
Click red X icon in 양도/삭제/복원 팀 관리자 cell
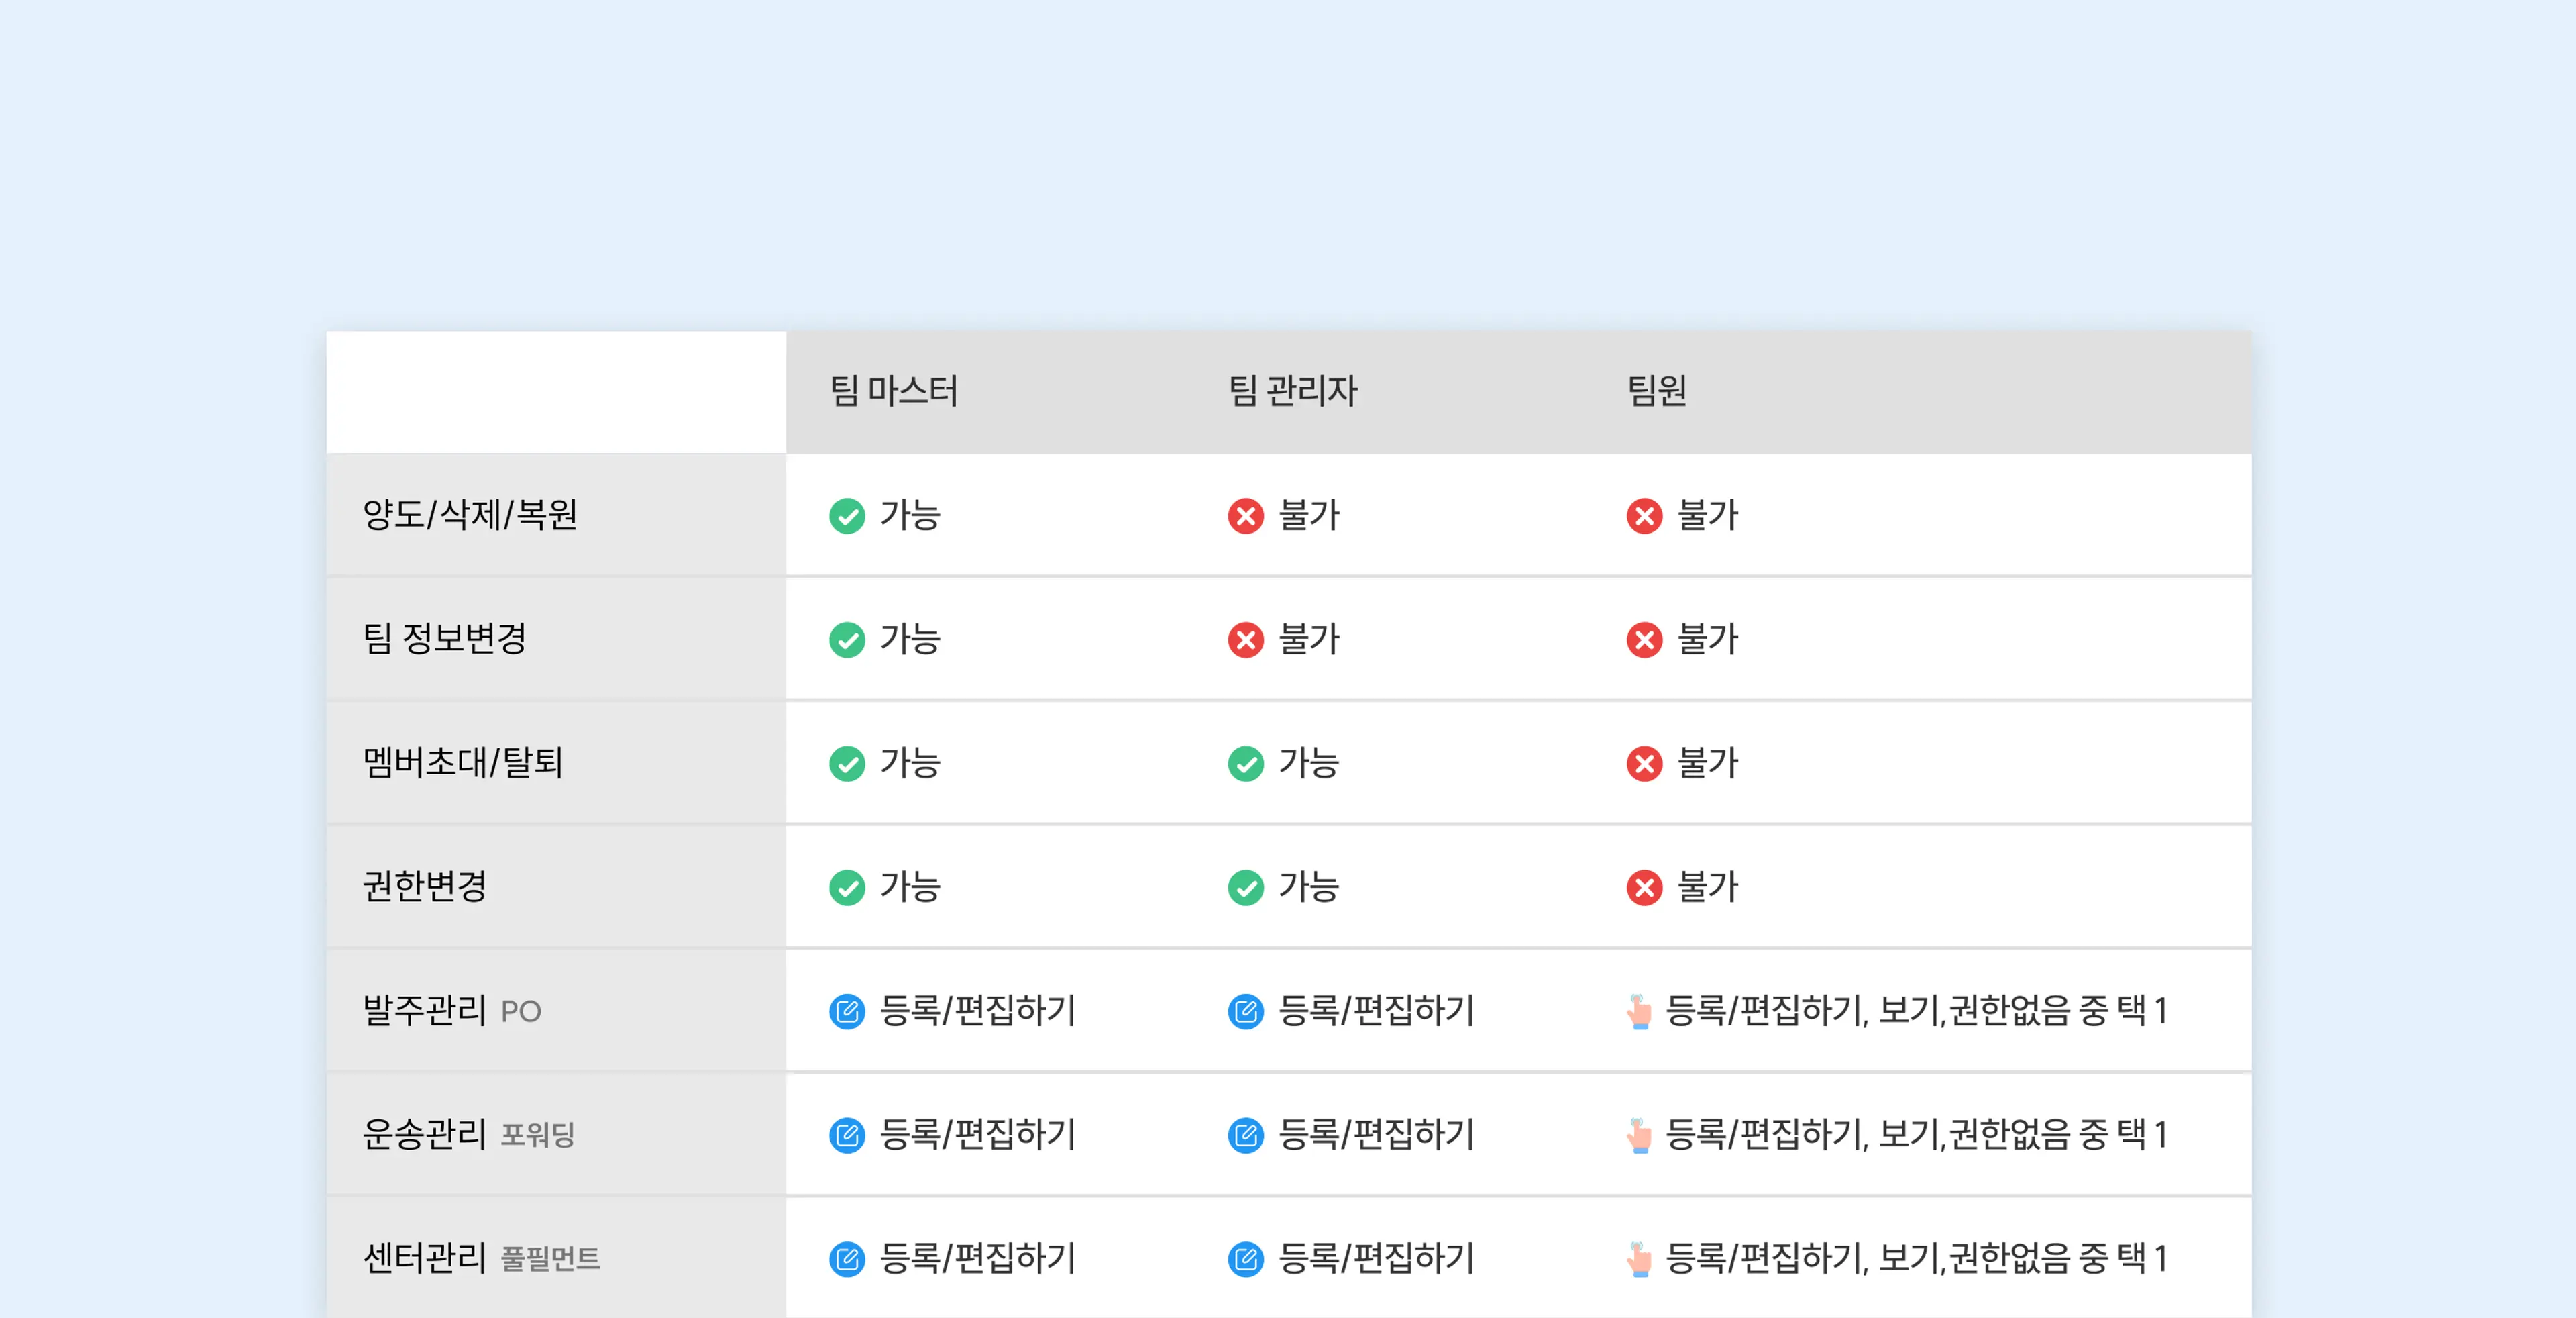[1245, 516]
